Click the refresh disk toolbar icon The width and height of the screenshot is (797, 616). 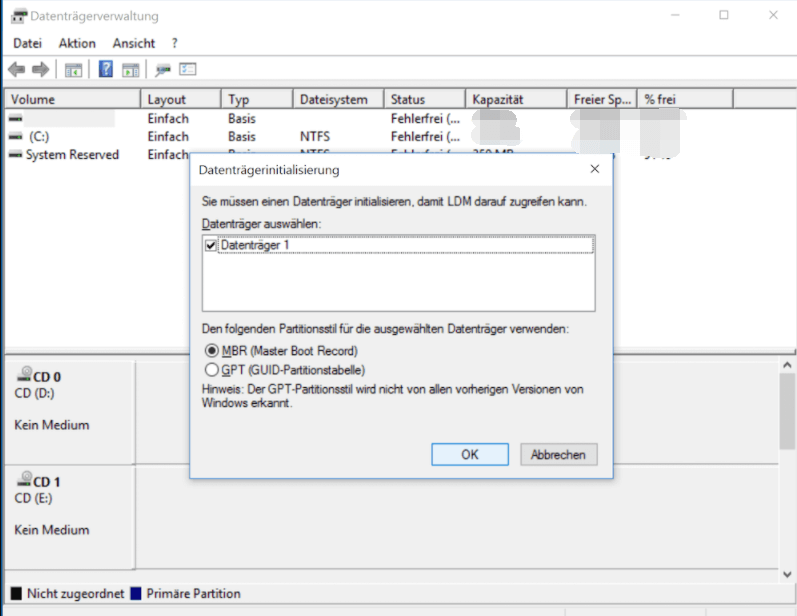point(163,69)
